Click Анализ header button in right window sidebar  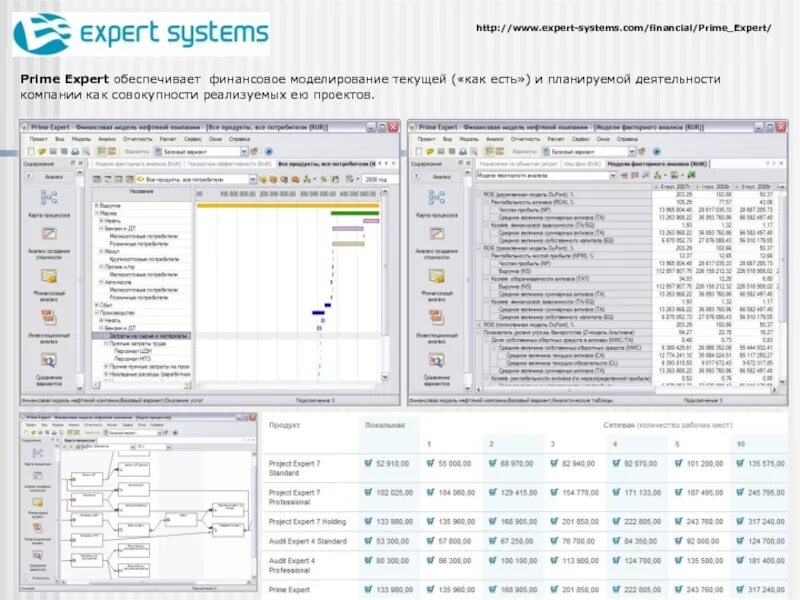click(441, 177)
